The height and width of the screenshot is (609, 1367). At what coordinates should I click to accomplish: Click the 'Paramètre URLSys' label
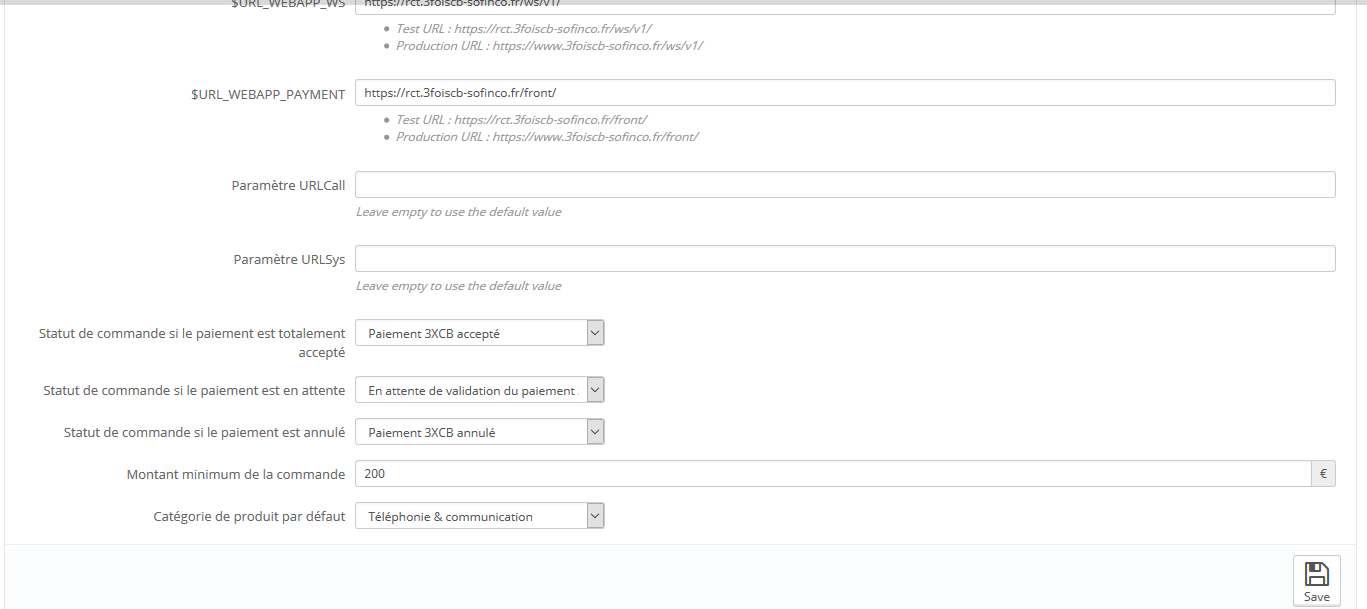pos(289,260)
